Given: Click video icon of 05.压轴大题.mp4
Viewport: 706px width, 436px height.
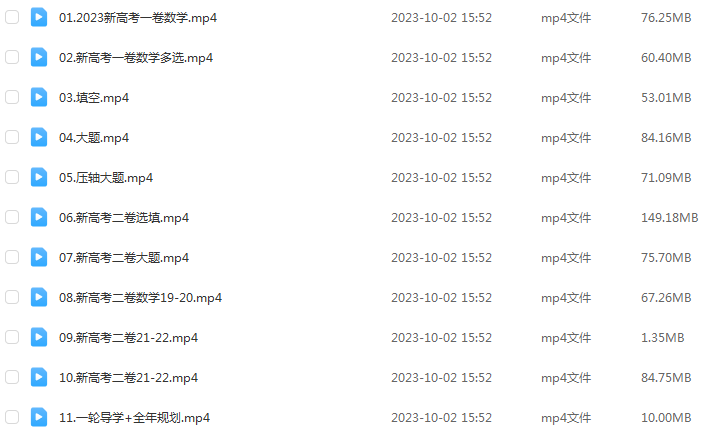Looking at the screenshot, I should (x=39, y=177).
